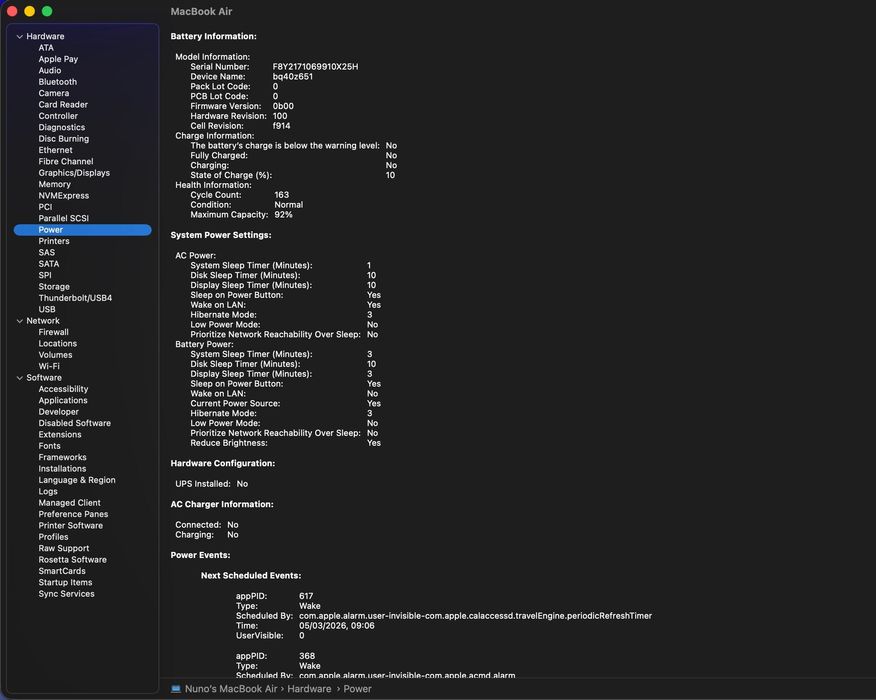Select Managed Client entry
This screenshot has width=876, height=700.
click(x=69, y=503)
